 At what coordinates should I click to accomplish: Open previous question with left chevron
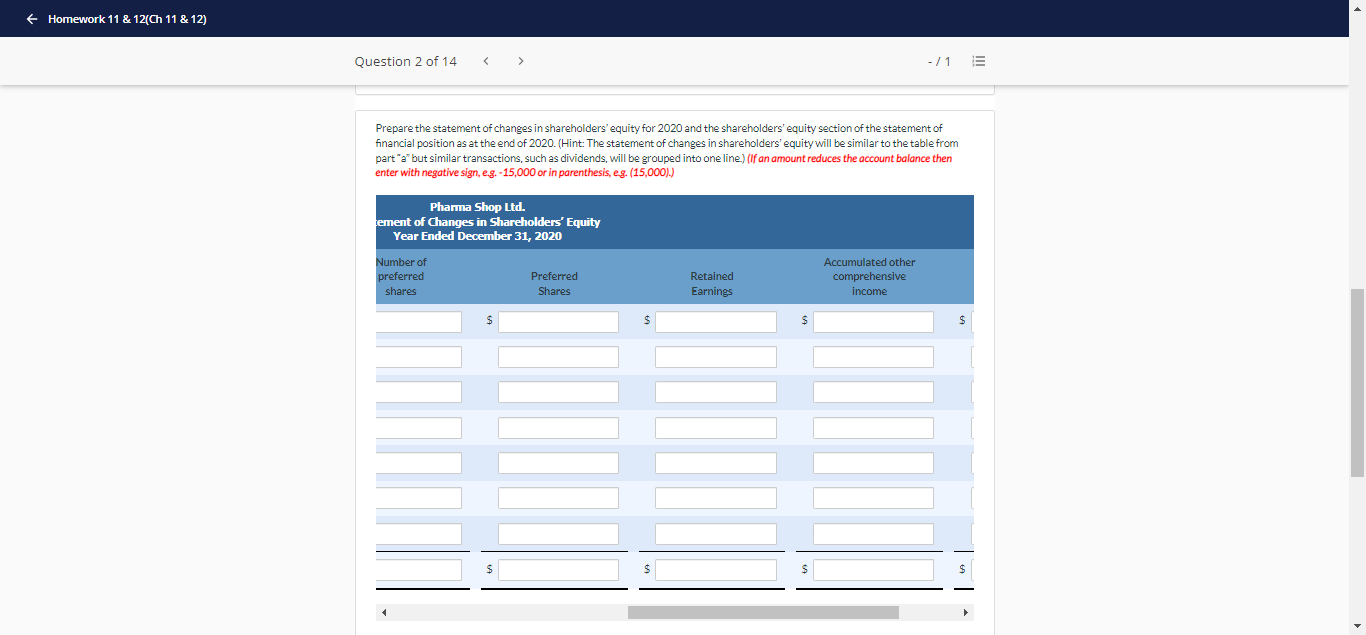point(486,61)
